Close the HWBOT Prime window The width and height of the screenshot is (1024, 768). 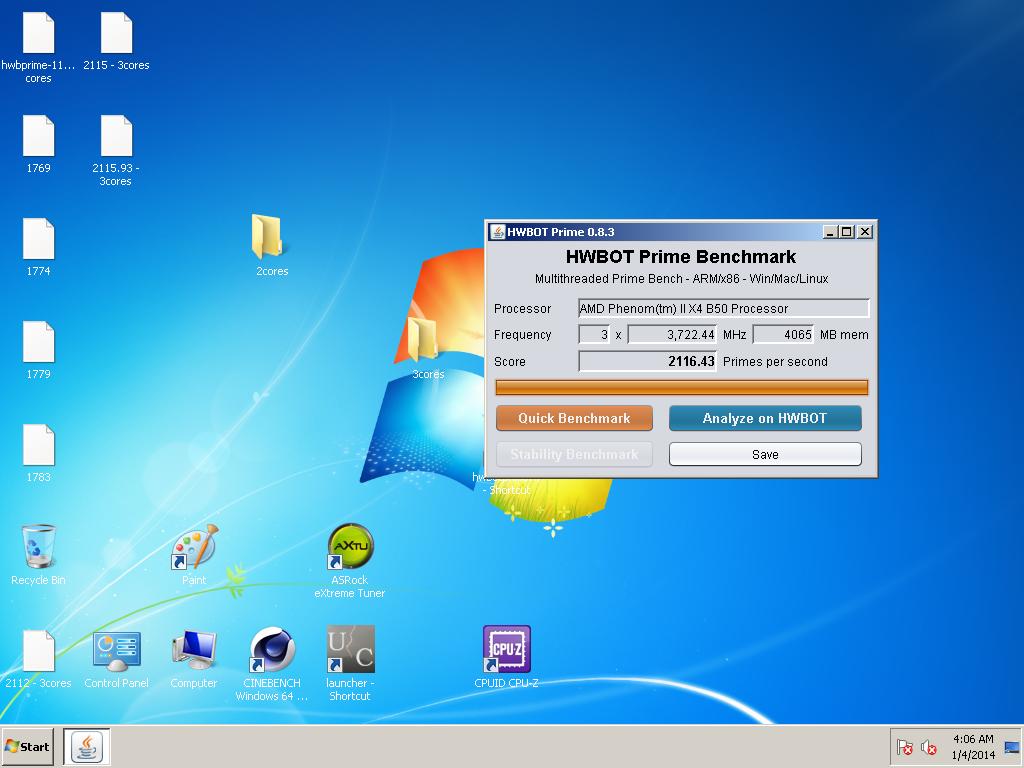tap(865, 232)
